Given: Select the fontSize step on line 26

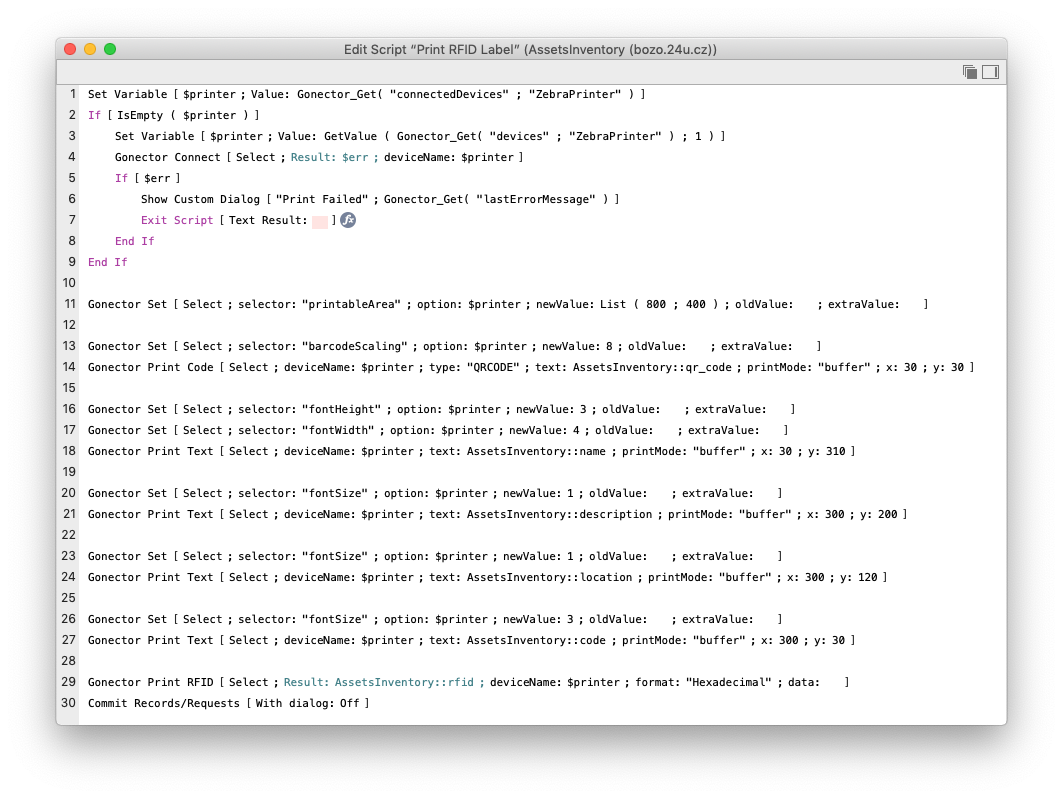Looking at the screenshot, I should click(x=435, y=619).
